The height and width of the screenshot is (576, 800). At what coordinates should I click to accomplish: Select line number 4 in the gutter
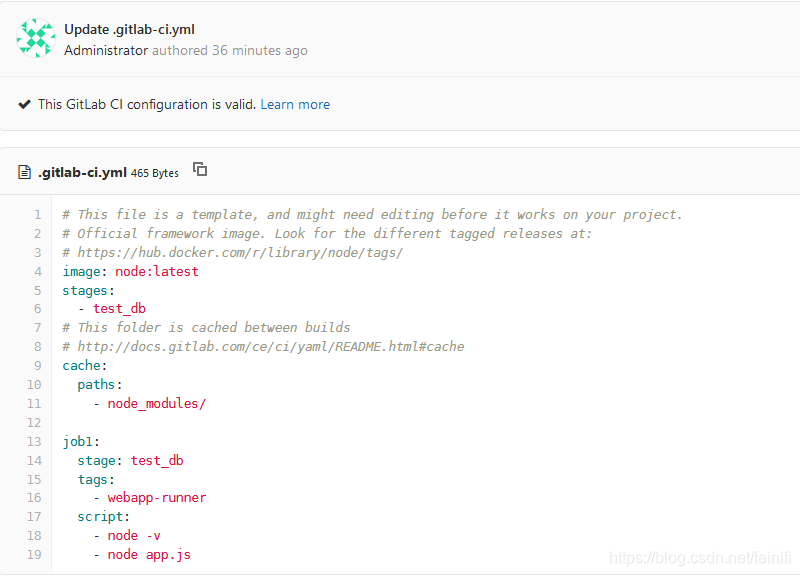click(x=38, y=271)
